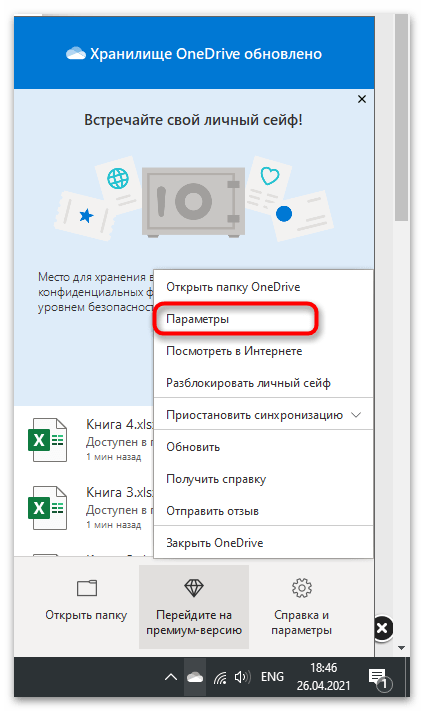
Task: Click the OneDrive cloud tray icon
Action: click(x=195, y=677)
